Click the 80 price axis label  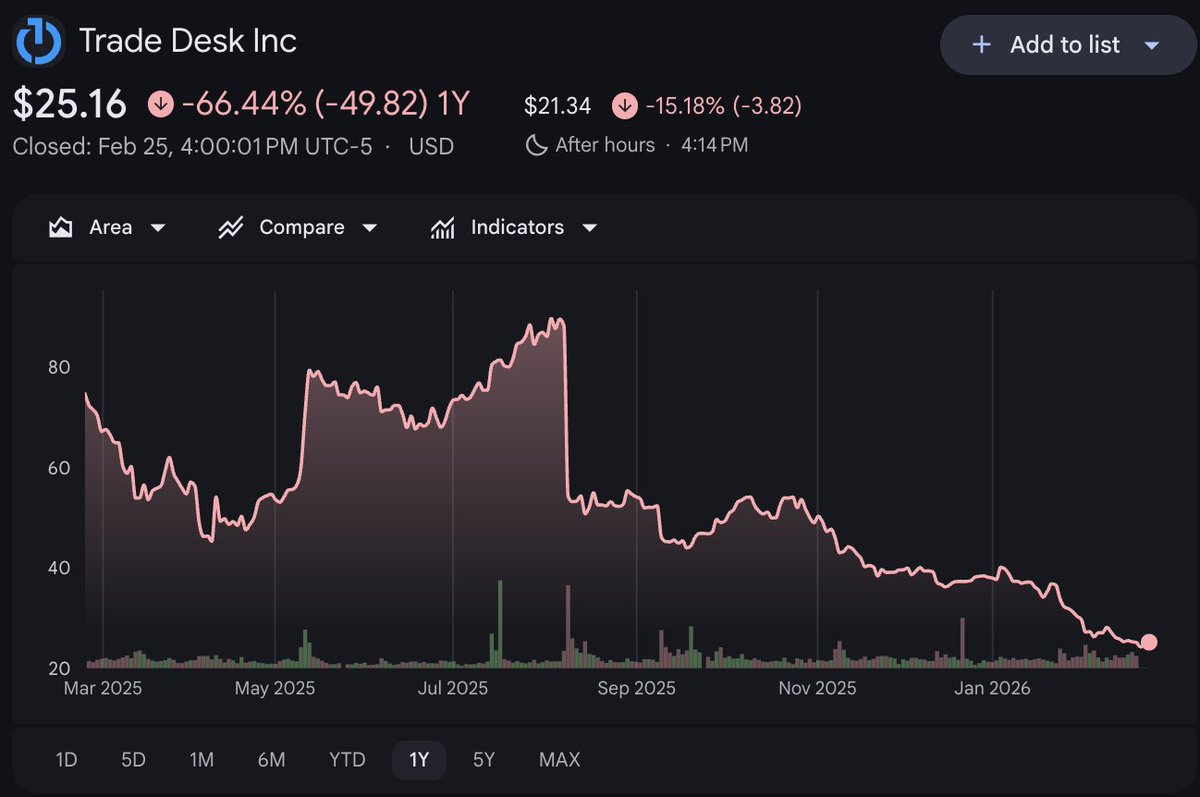point(59,367)
